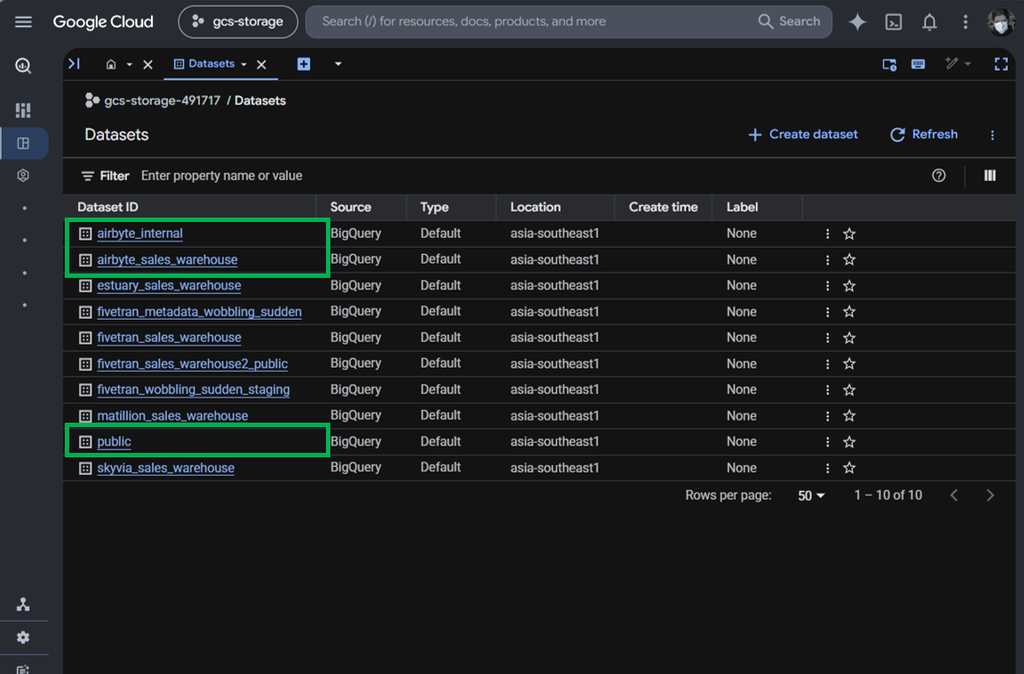Star the fivetran_sales_warehouse dataset
The height and width of the screenshot is (674, 1024).
849,338
